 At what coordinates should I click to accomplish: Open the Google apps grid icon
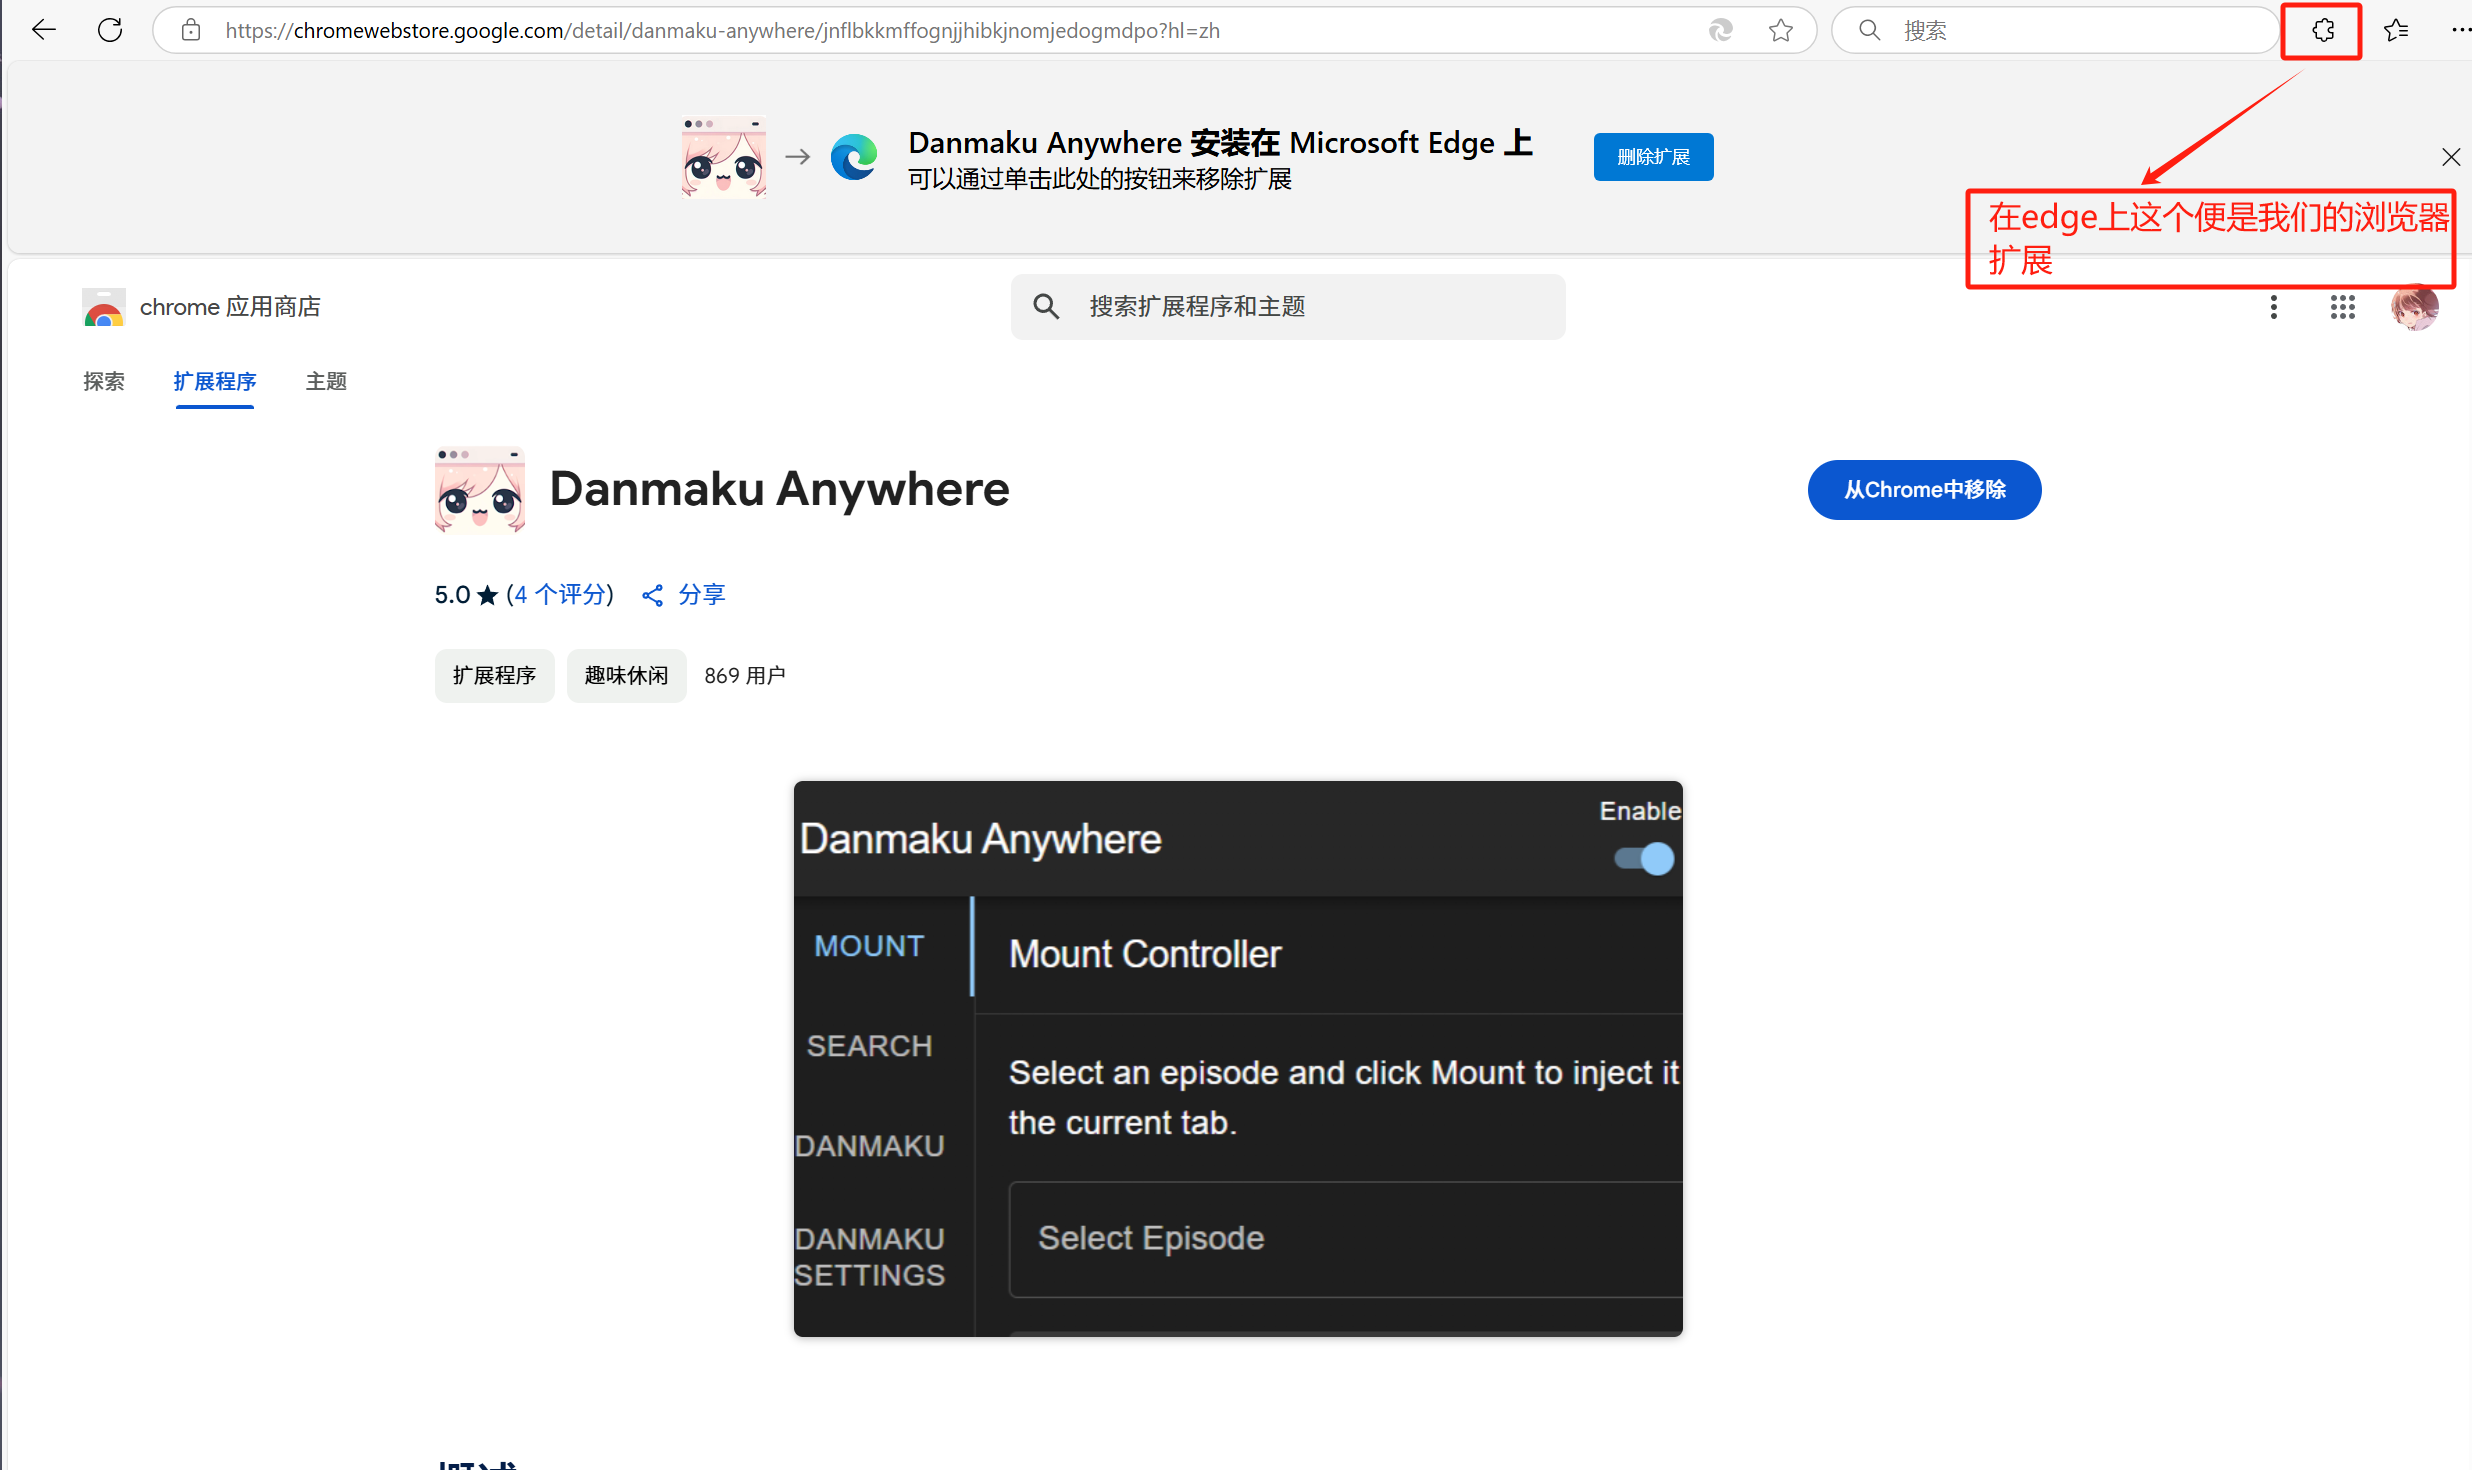(2342, 307)
